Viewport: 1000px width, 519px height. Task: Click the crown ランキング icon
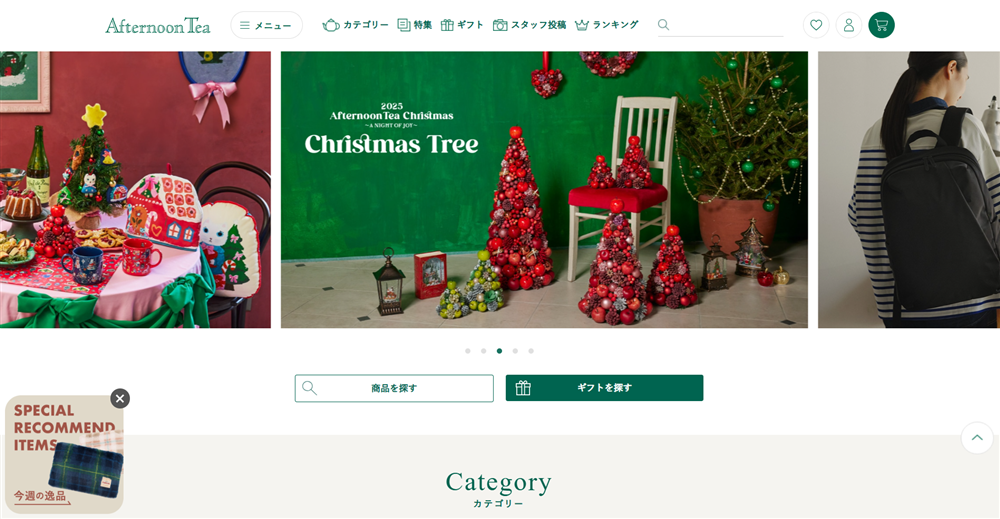coord(582,25)
